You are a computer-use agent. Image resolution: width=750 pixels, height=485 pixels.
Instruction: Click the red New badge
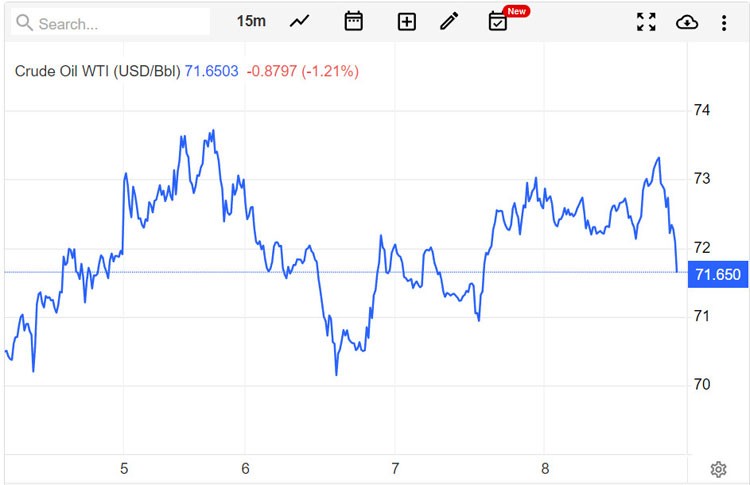pos(516,11)
